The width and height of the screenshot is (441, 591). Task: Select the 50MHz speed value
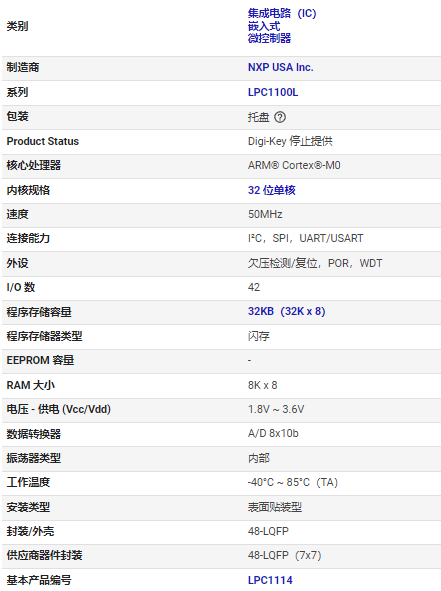pyautogui.click(x=265, y=214)
